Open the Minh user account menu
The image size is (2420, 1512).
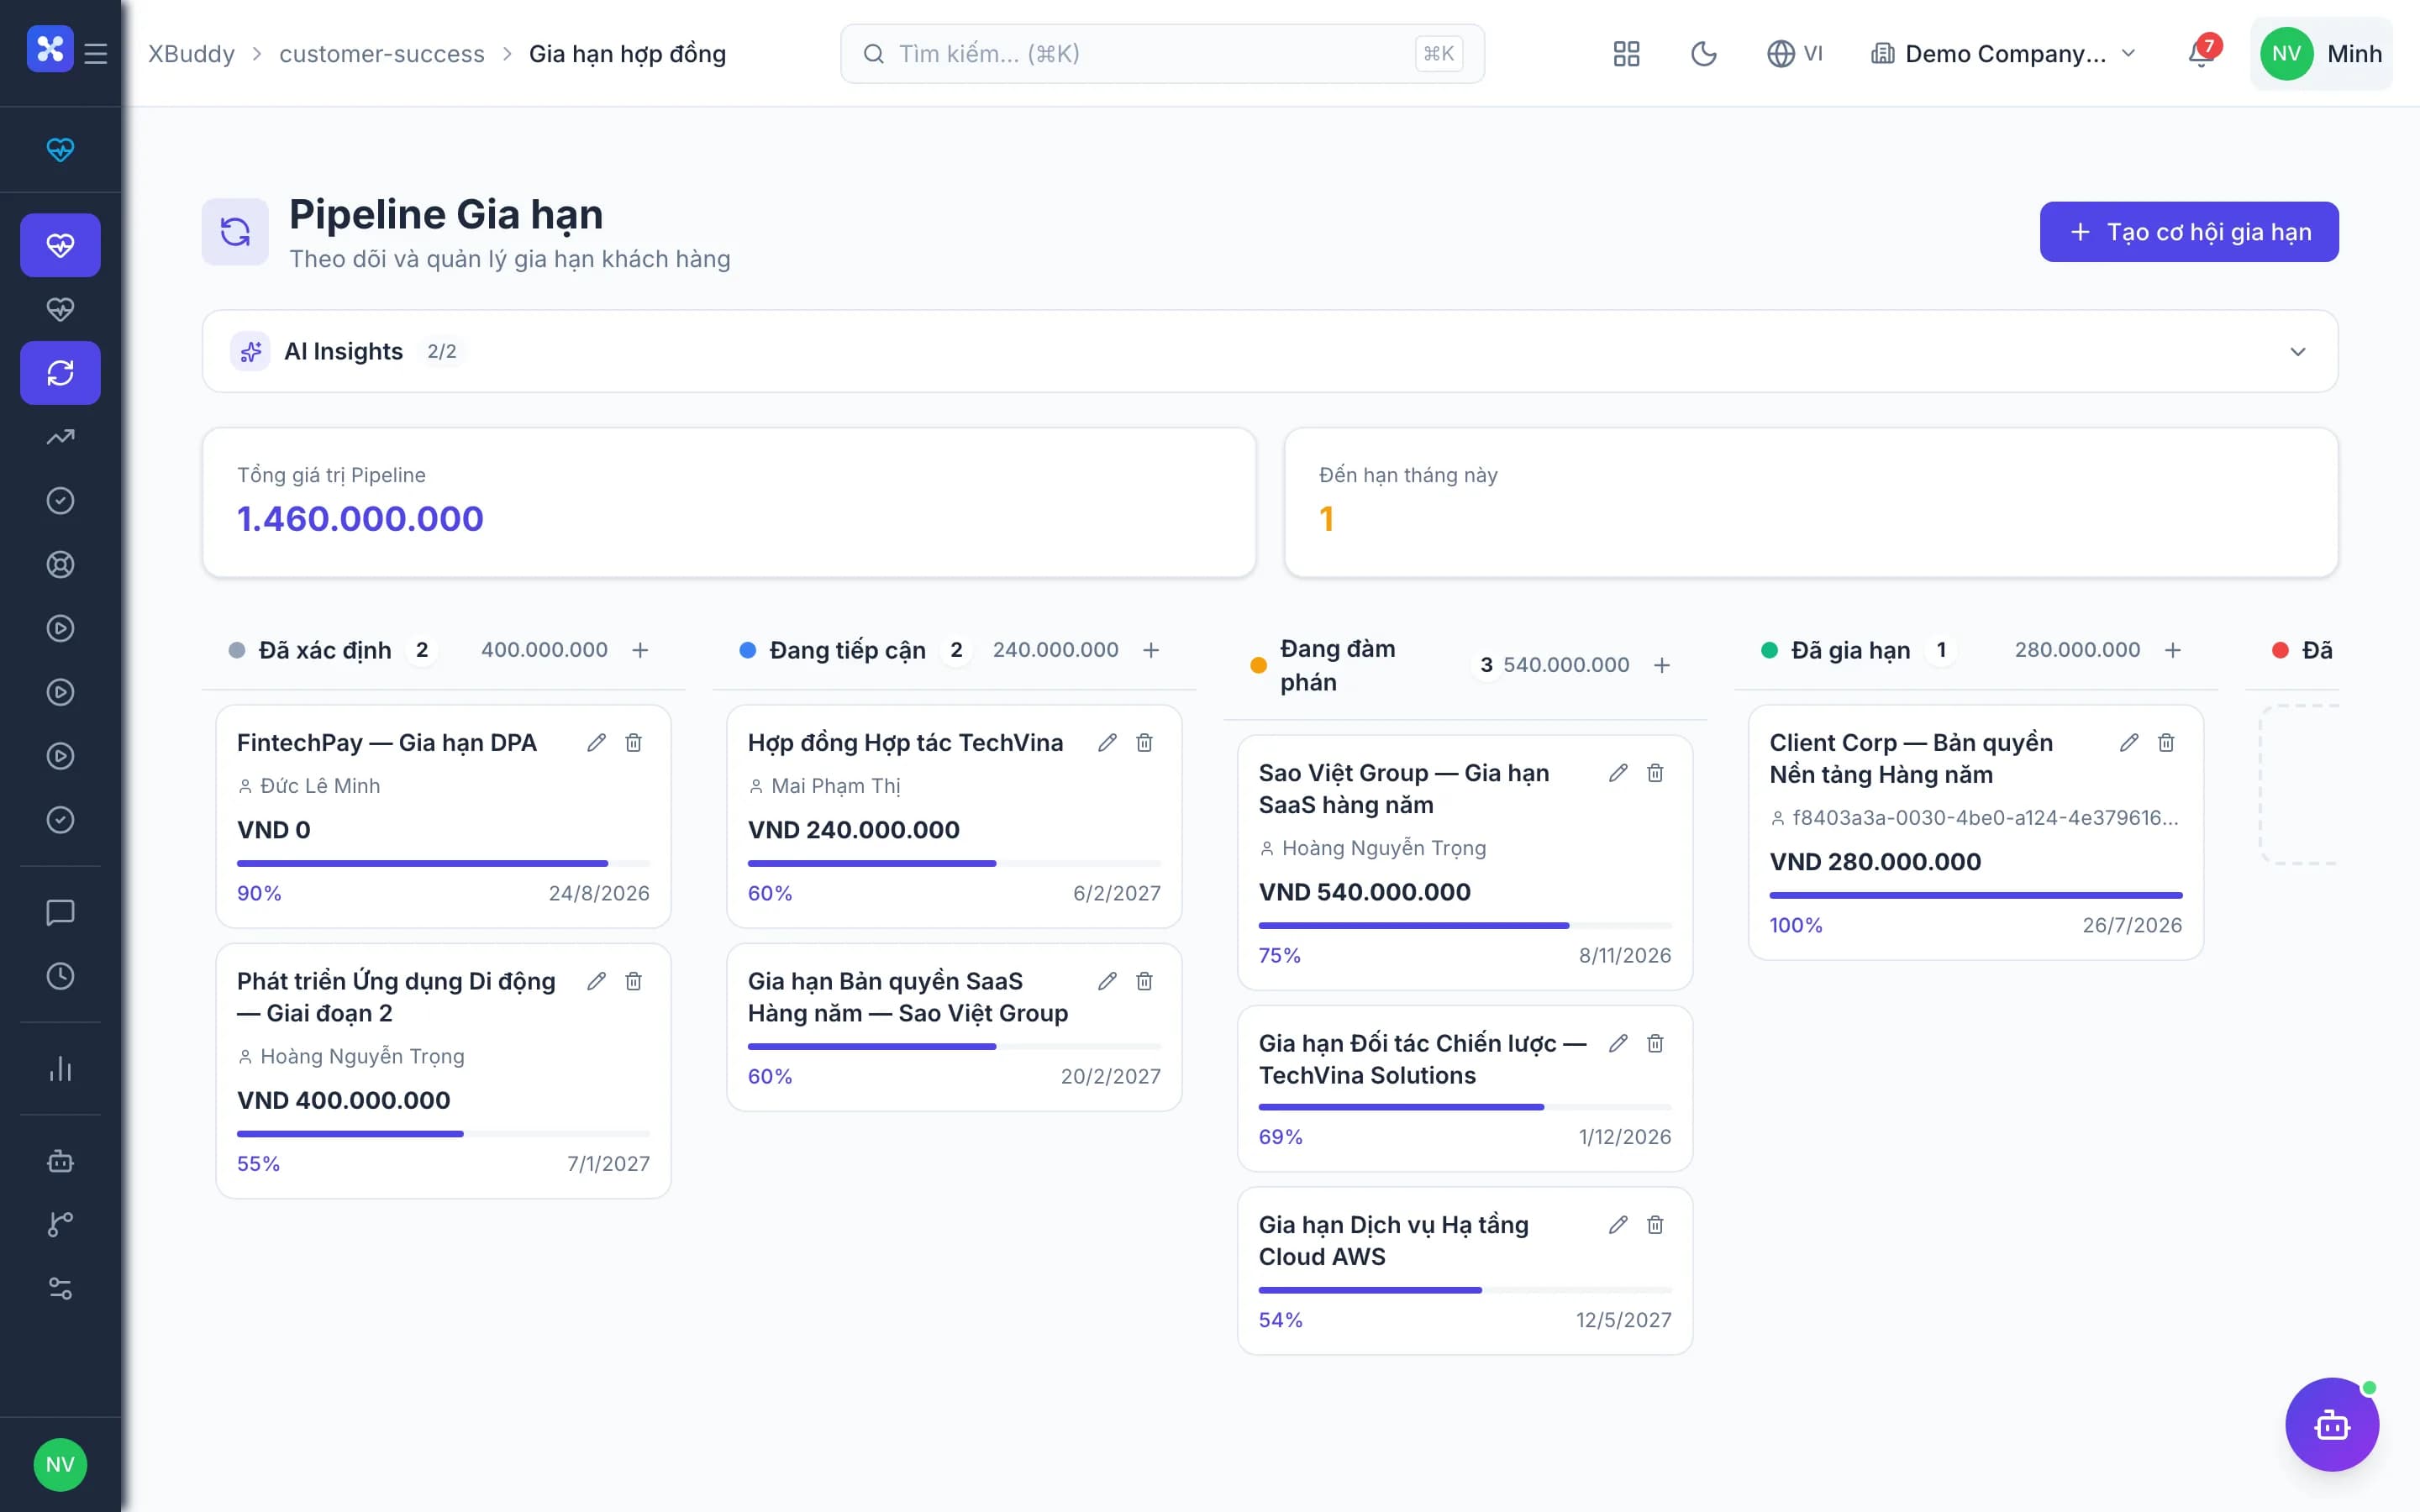2321,54
